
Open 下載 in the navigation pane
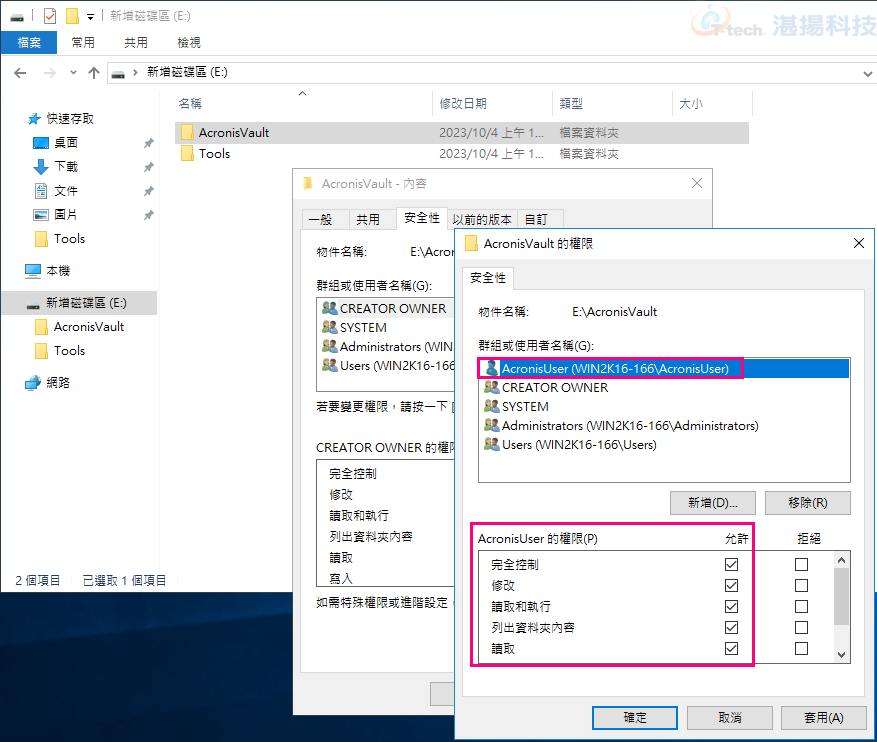pos(65,167)
